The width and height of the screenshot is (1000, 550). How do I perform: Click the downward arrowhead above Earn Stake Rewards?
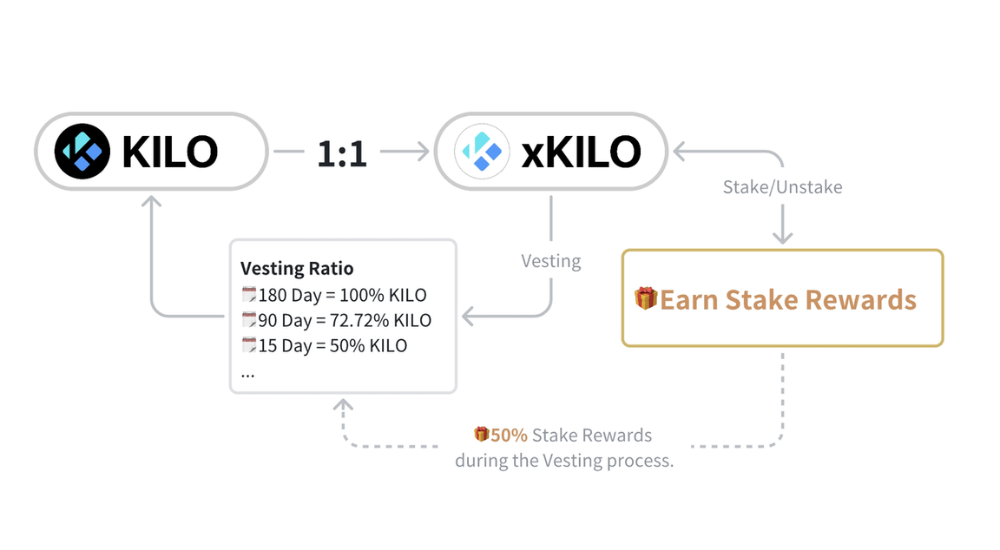[x=783, y=237]
